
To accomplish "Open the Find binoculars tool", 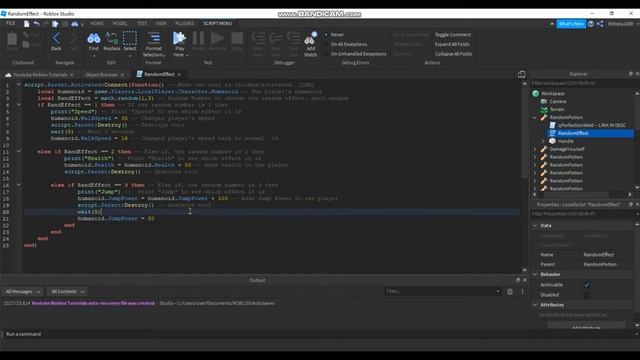I will pos(93,38).
